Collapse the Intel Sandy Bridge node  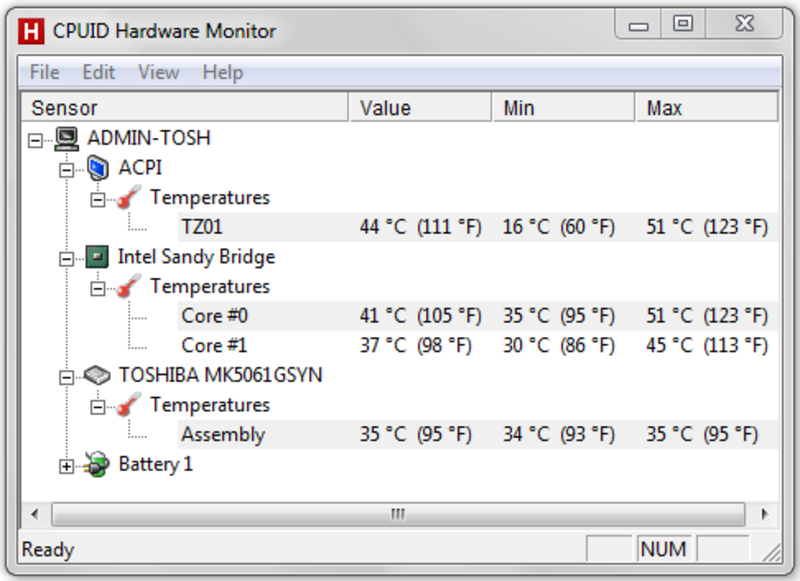coord(66,259)
